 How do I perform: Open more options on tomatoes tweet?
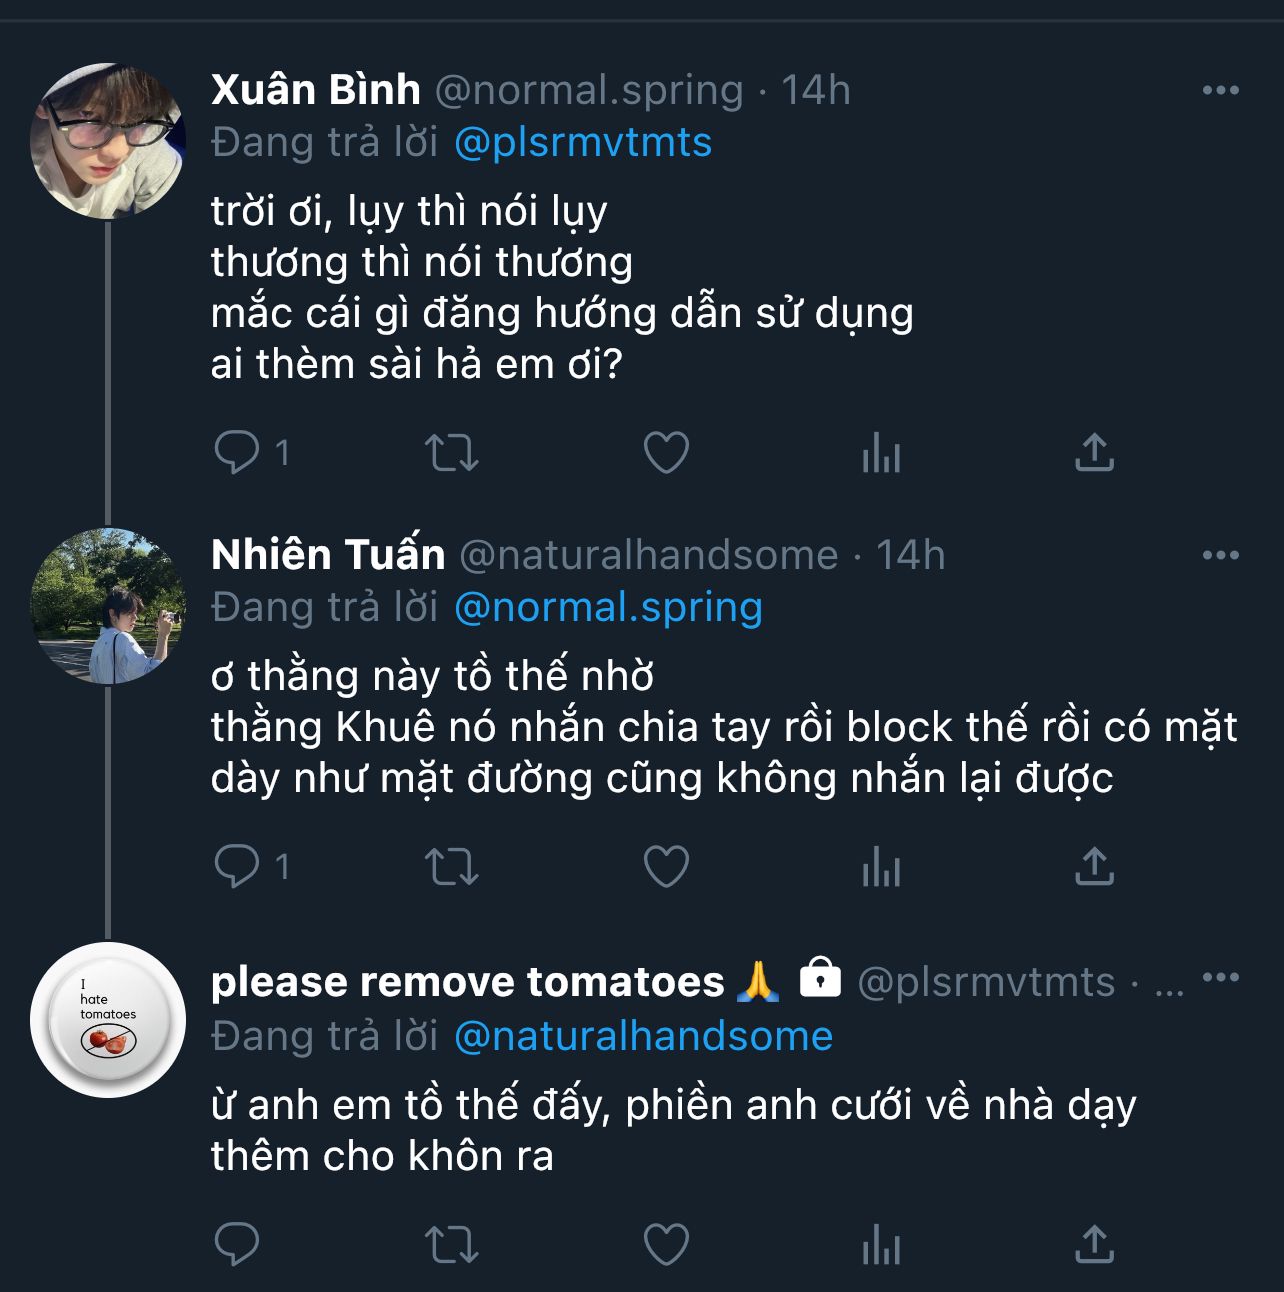pos(1220,978)
